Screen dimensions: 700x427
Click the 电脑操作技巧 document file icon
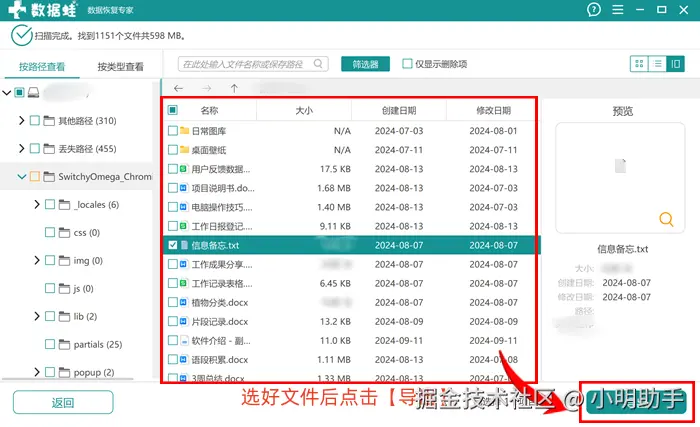[x=183, y=207]
